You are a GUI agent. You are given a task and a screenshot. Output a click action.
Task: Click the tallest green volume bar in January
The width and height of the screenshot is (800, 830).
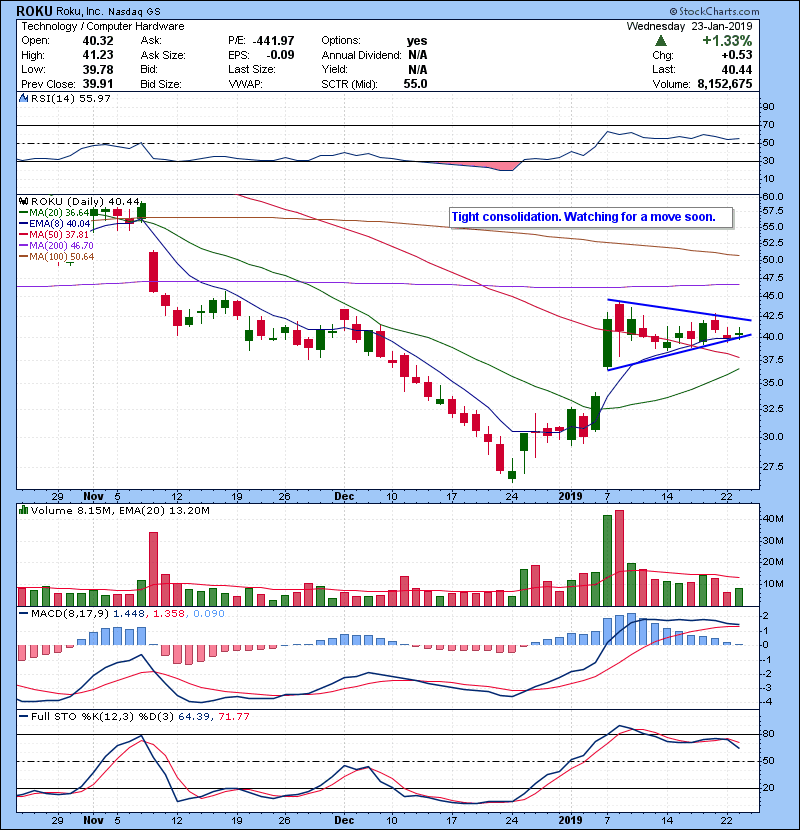coord(607,561)
